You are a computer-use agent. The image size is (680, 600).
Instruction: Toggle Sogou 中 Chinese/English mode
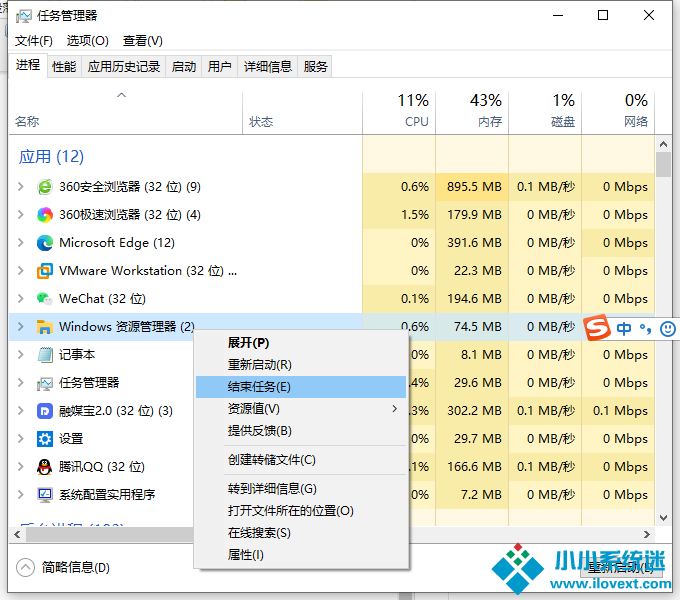[x=624, y=329]
